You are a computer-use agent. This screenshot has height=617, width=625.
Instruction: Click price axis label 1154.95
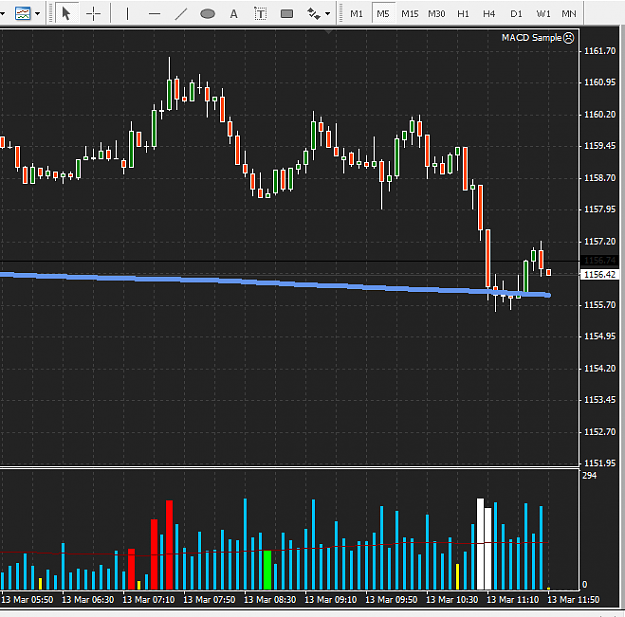click(600, 336)
